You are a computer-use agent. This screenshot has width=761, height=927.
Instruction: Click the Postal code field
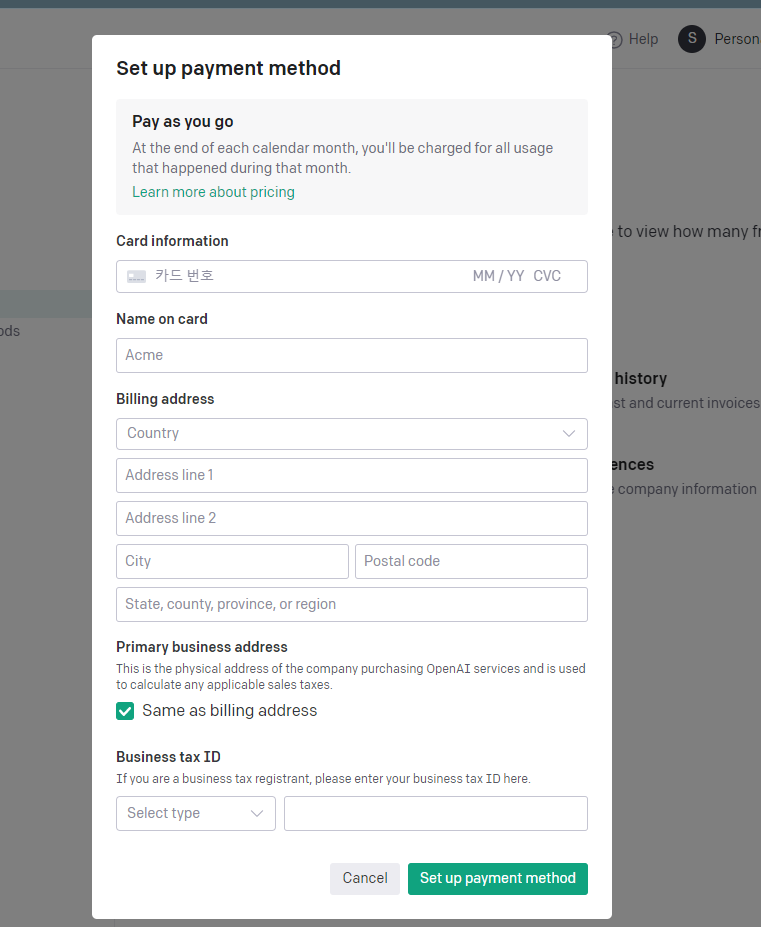pyautogui.click(x=471, y=562)
